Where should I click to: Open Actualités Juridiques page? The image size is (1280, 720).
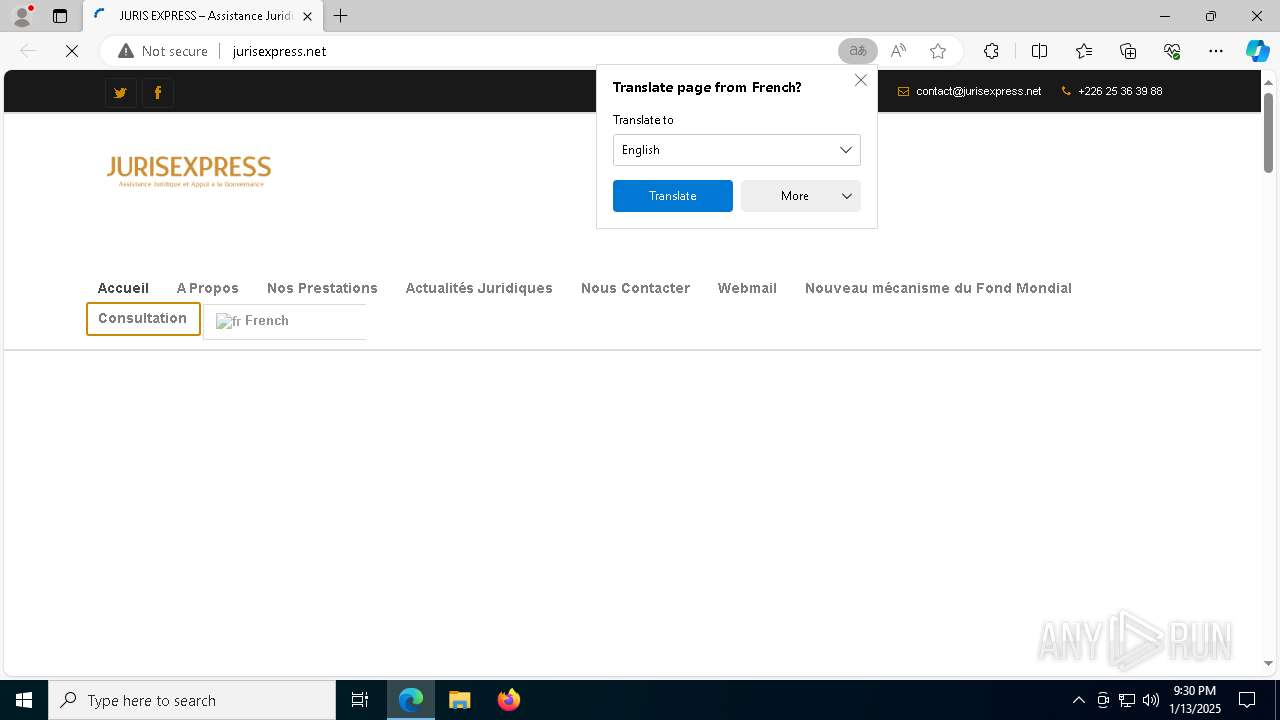(479, 288)
